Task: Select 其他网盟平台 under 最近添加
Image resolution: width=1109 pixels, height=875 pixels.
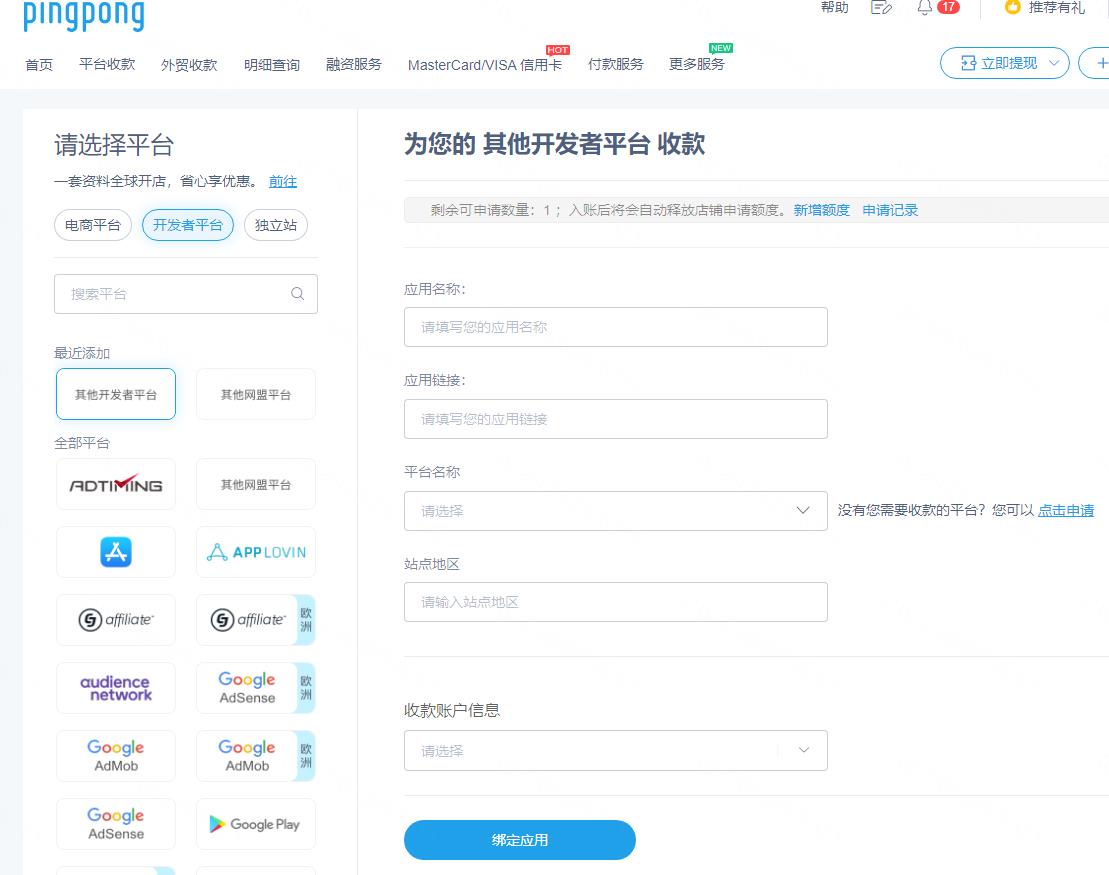Action: coord(256,394)
